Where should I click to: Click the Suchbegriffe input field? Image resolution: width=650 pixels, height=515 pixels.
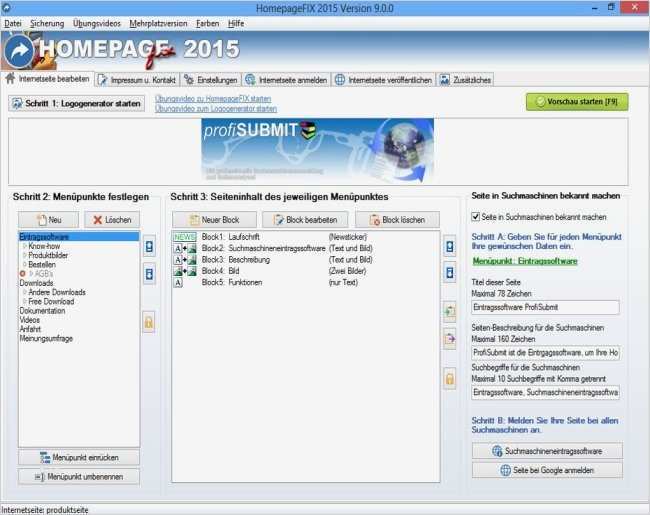(546, 392)
